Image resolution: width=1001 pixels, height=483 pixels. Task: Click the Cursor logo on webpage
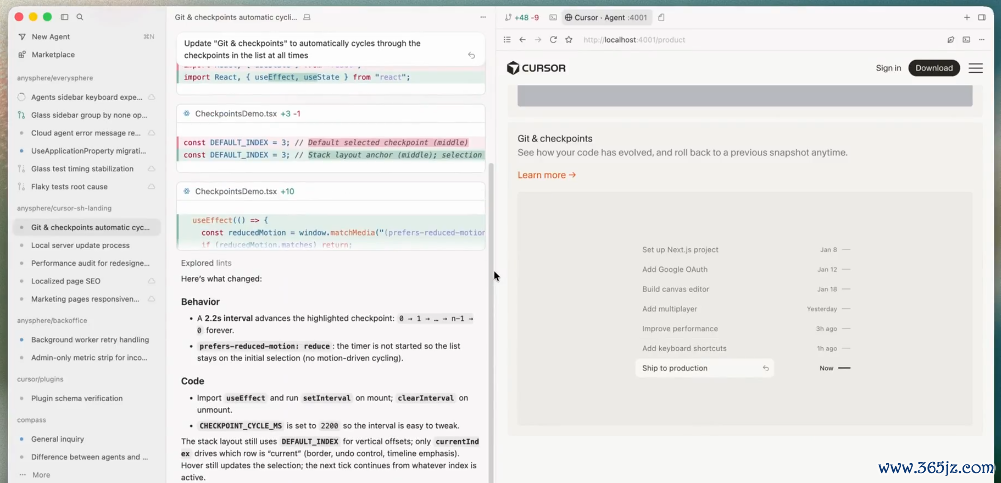[x=536, y=68]
